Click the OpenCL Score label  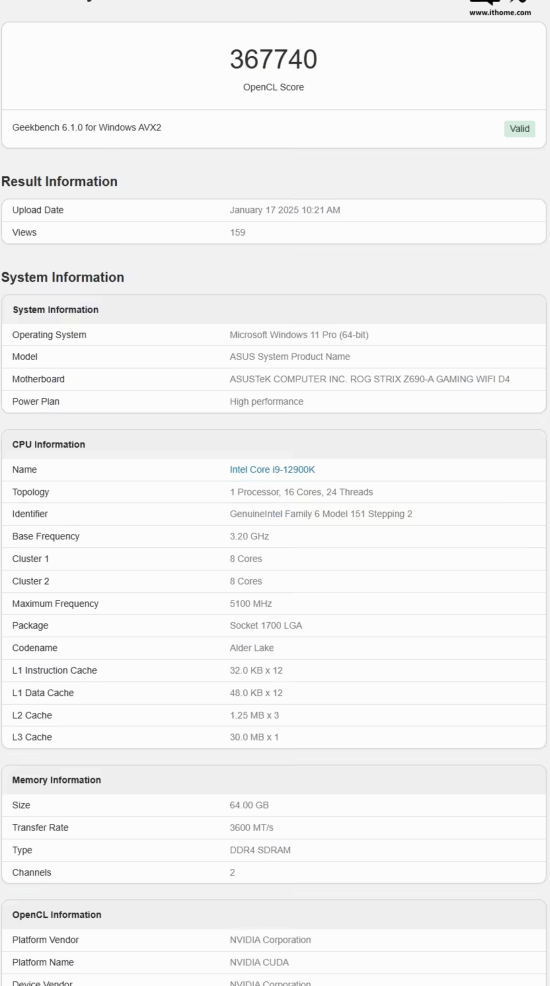(273, 87)
